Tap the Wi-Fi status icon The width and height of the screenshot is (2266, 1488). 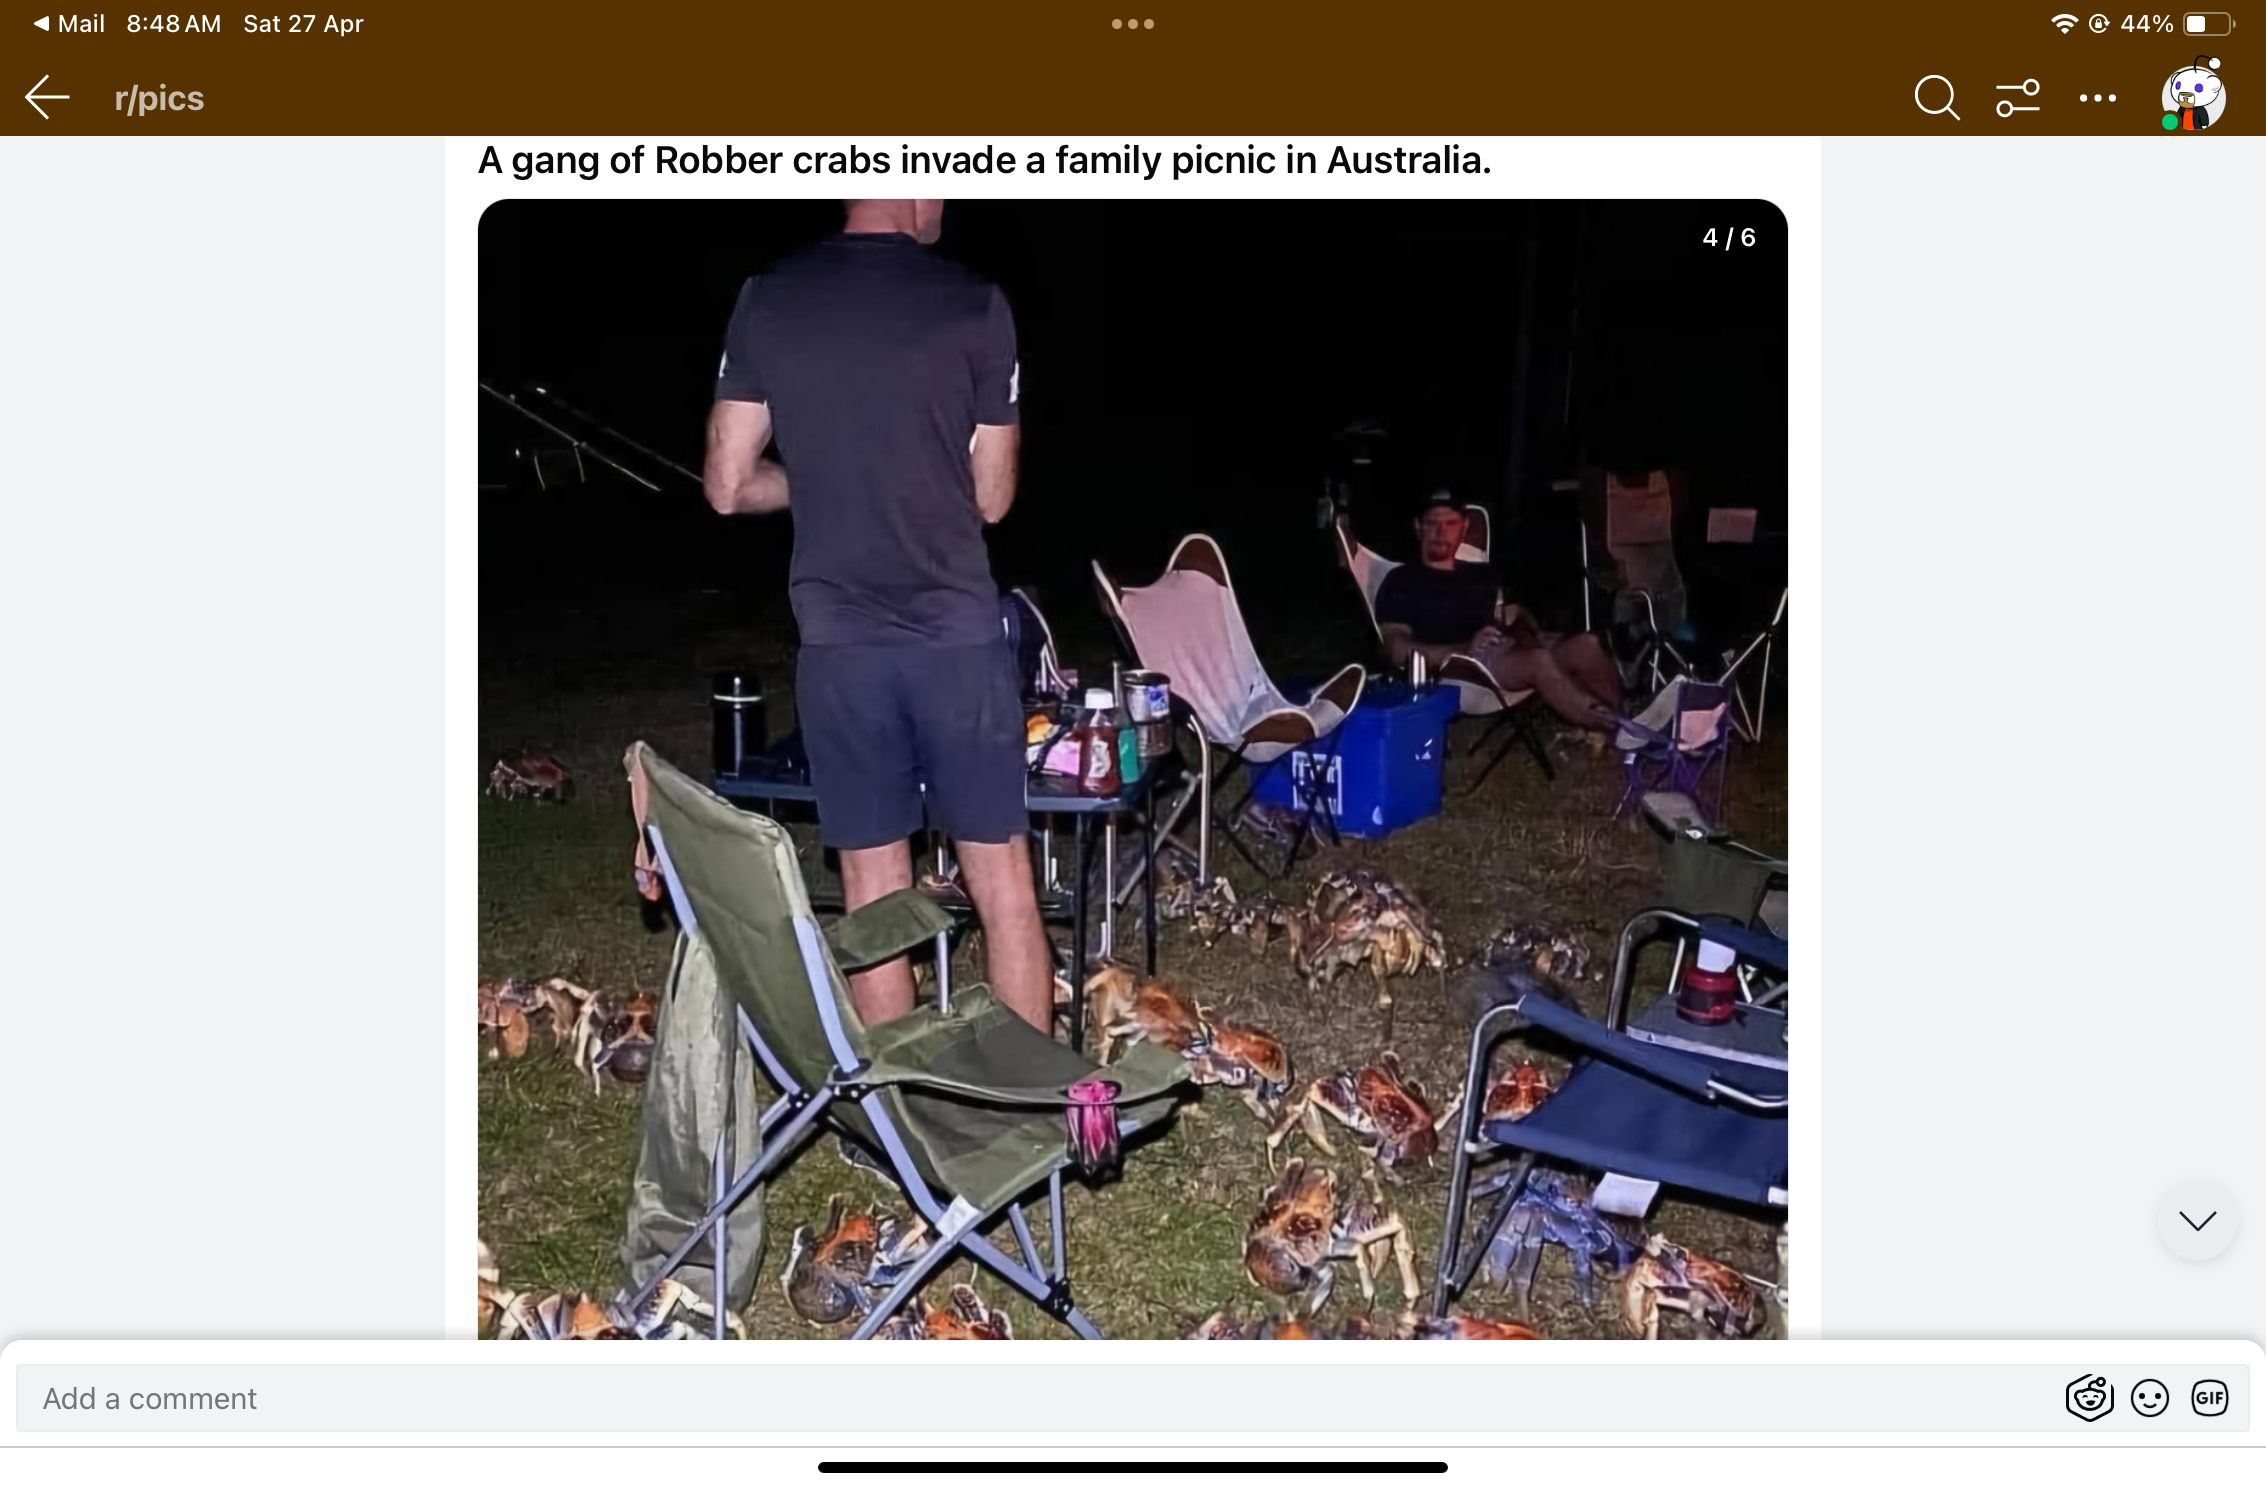click(x=2064, y=23)
